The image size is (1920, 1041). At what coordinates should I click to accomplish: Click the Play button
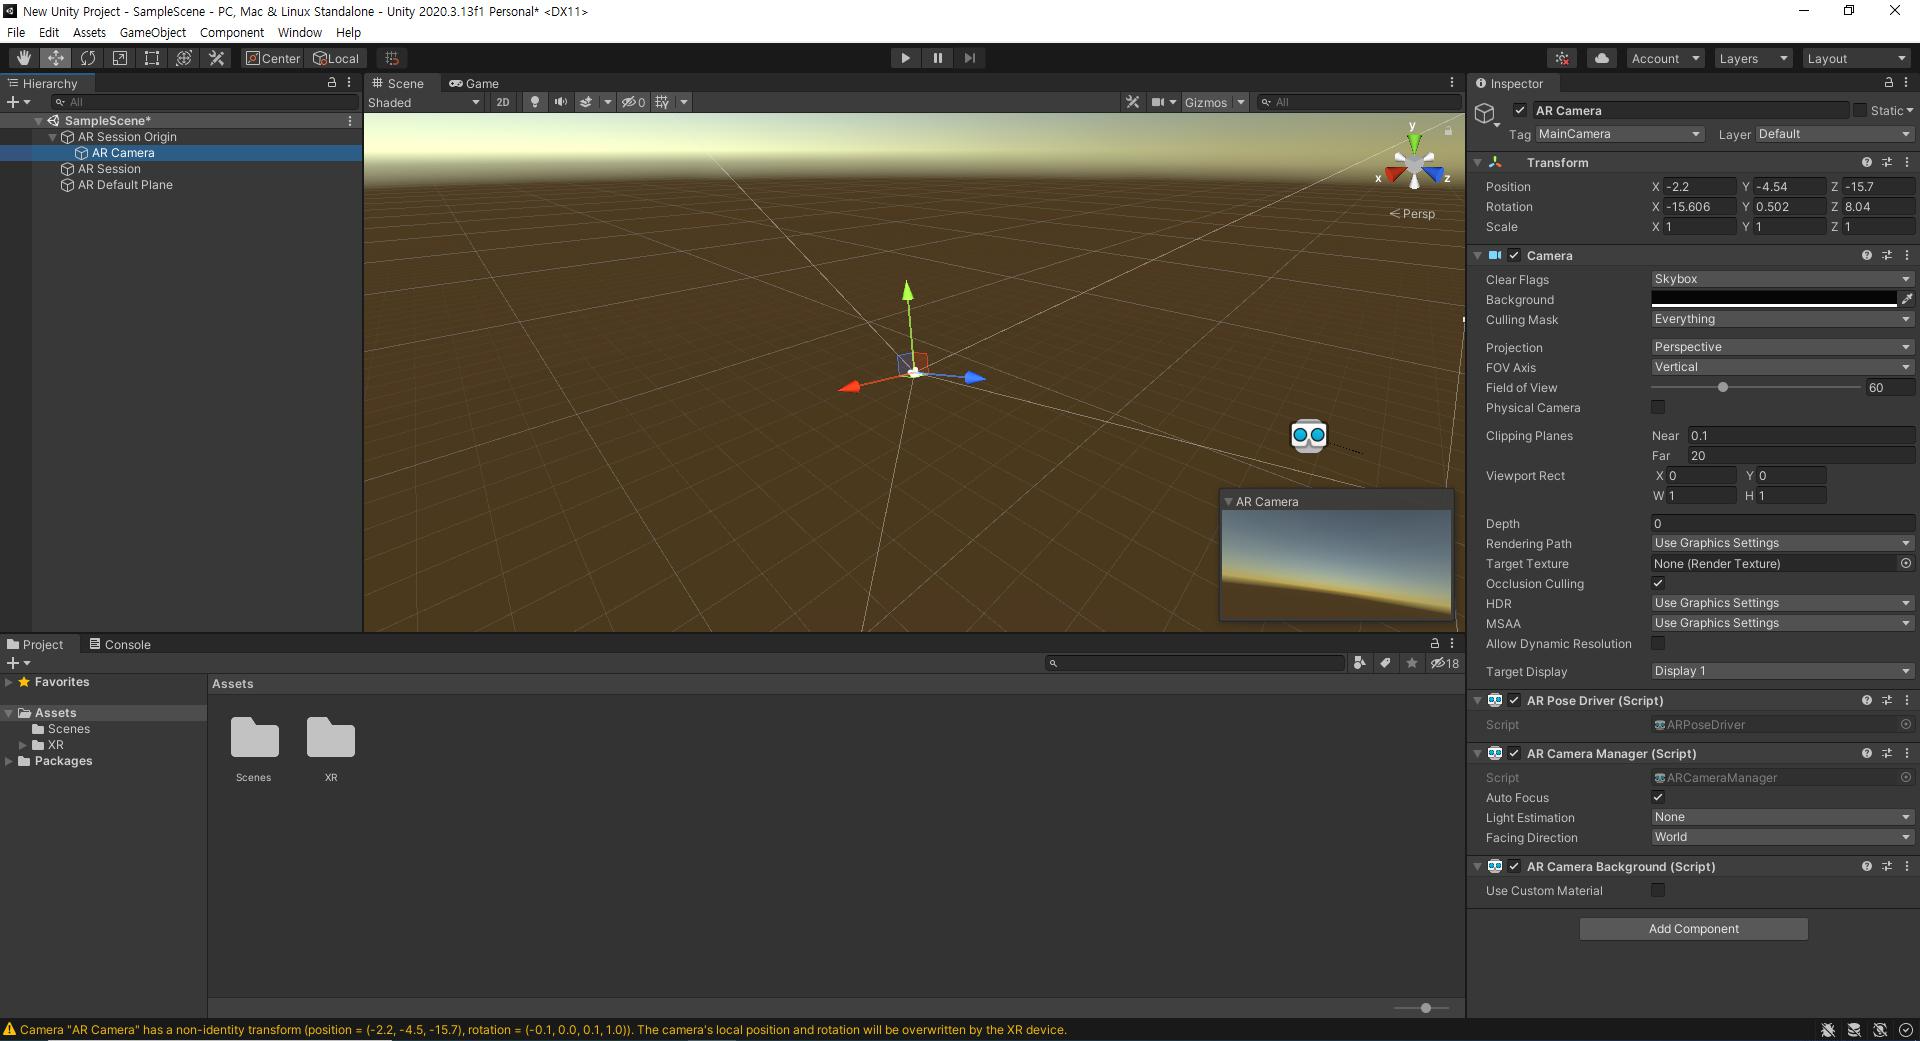(905, 58)
